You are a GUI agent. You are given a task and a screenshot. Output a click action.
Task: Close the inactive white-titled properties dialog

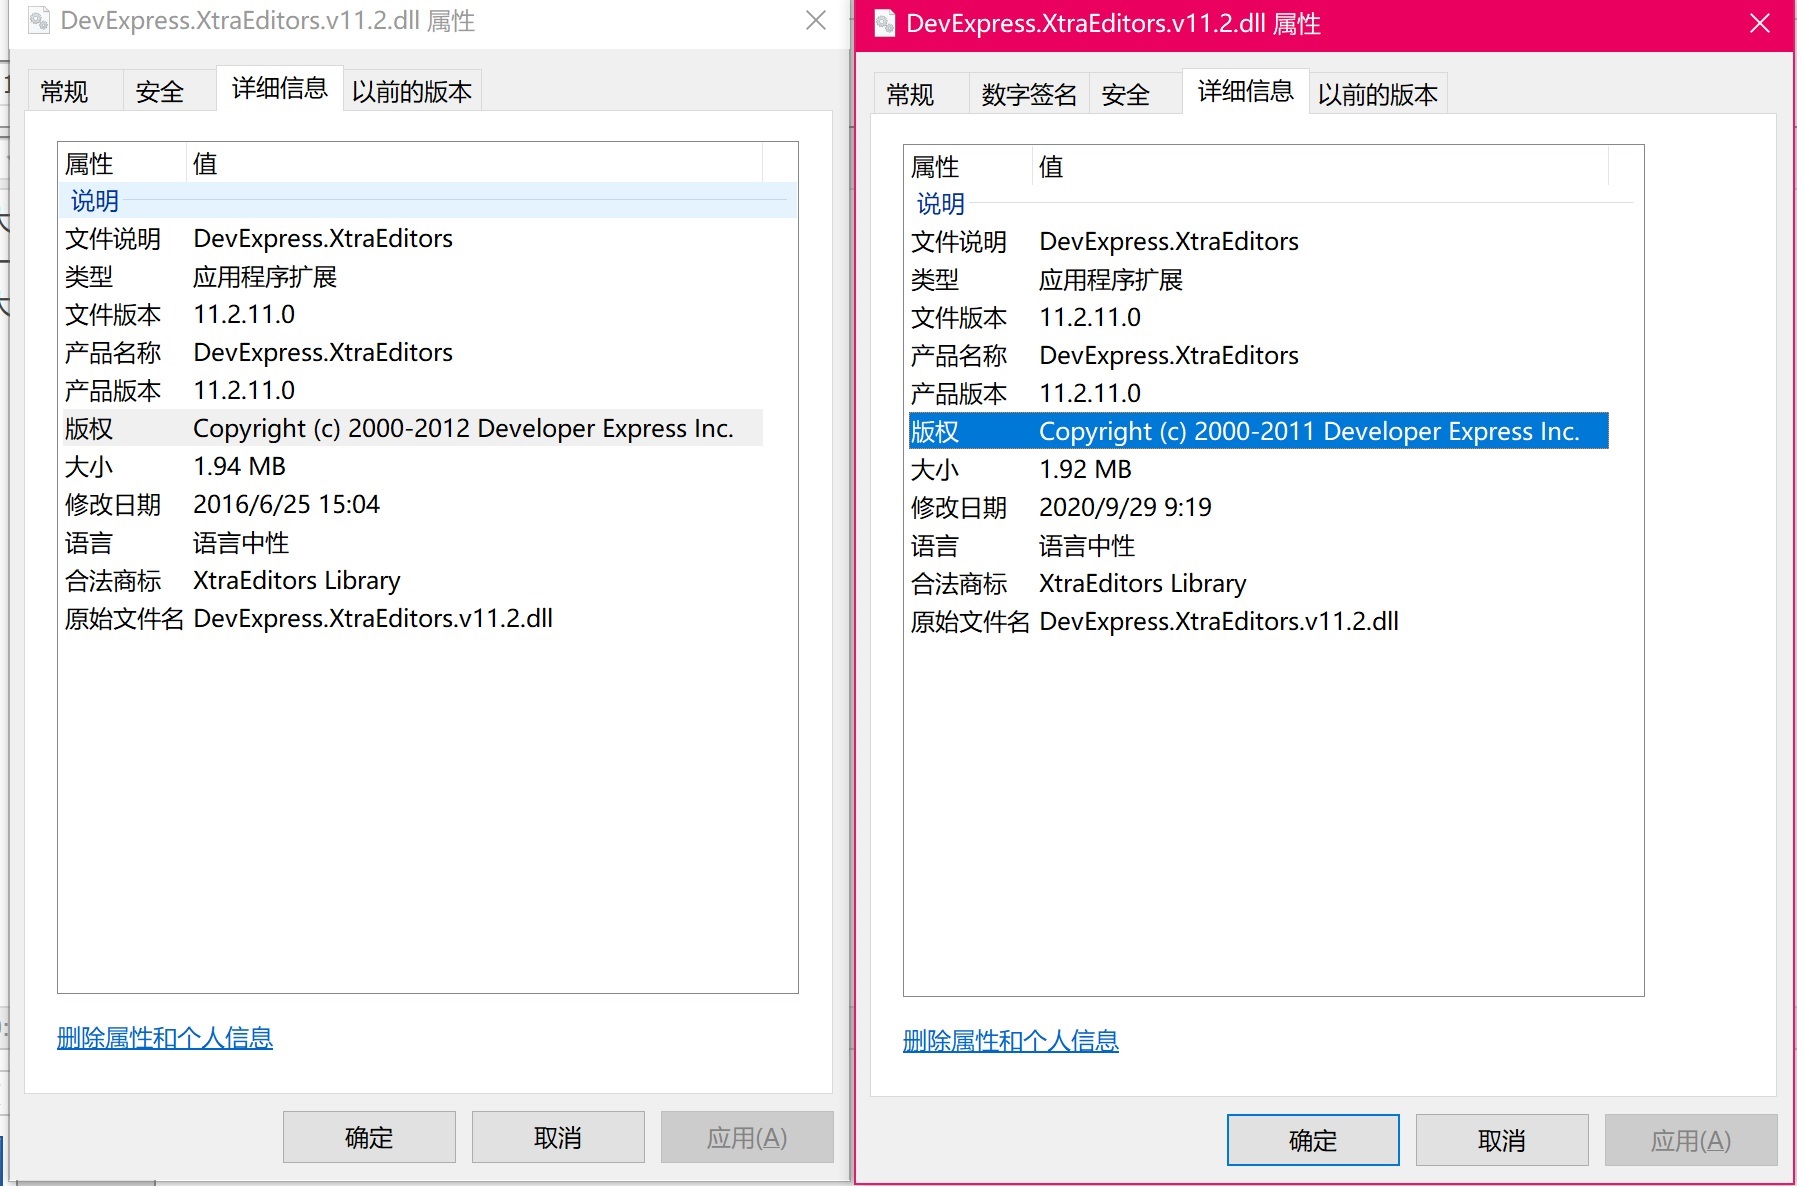point(816,21)
